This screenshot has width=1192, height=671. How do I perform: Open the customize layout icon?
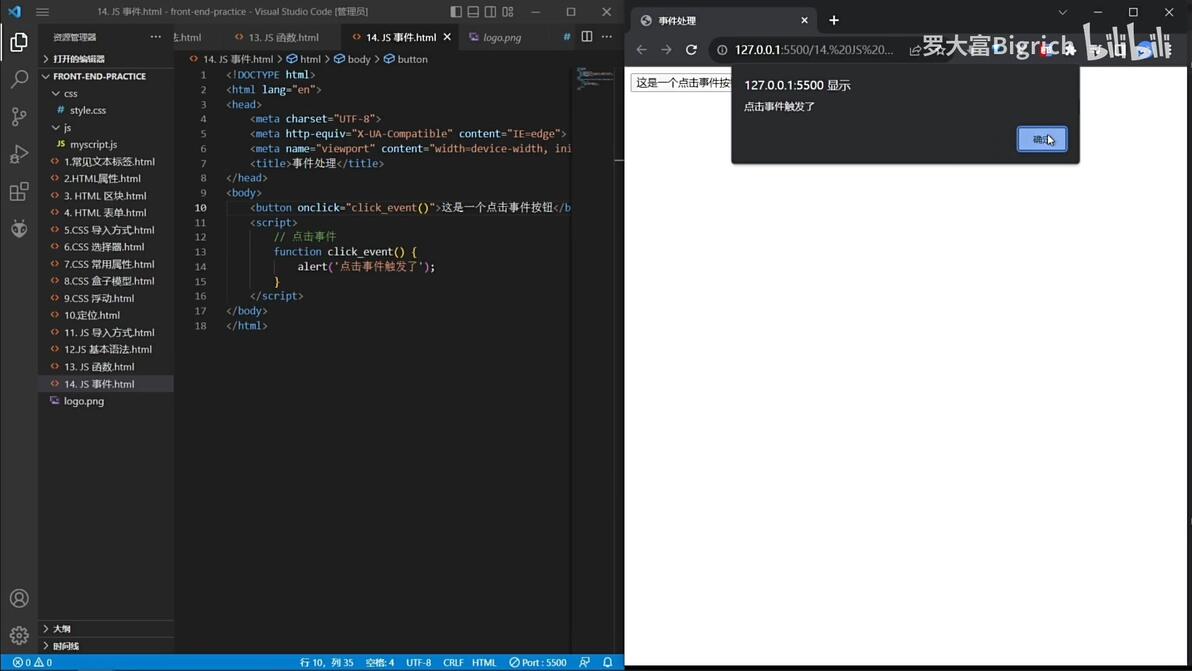pos(508,11)
